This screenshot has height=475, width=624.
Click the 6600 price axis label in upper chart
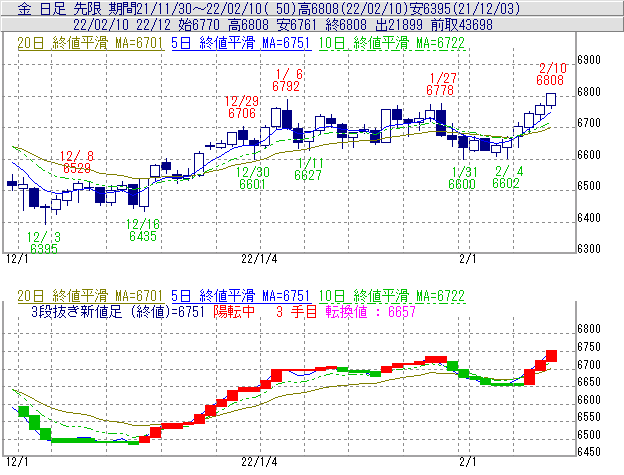pyautogui.click(x=589, y=154)
